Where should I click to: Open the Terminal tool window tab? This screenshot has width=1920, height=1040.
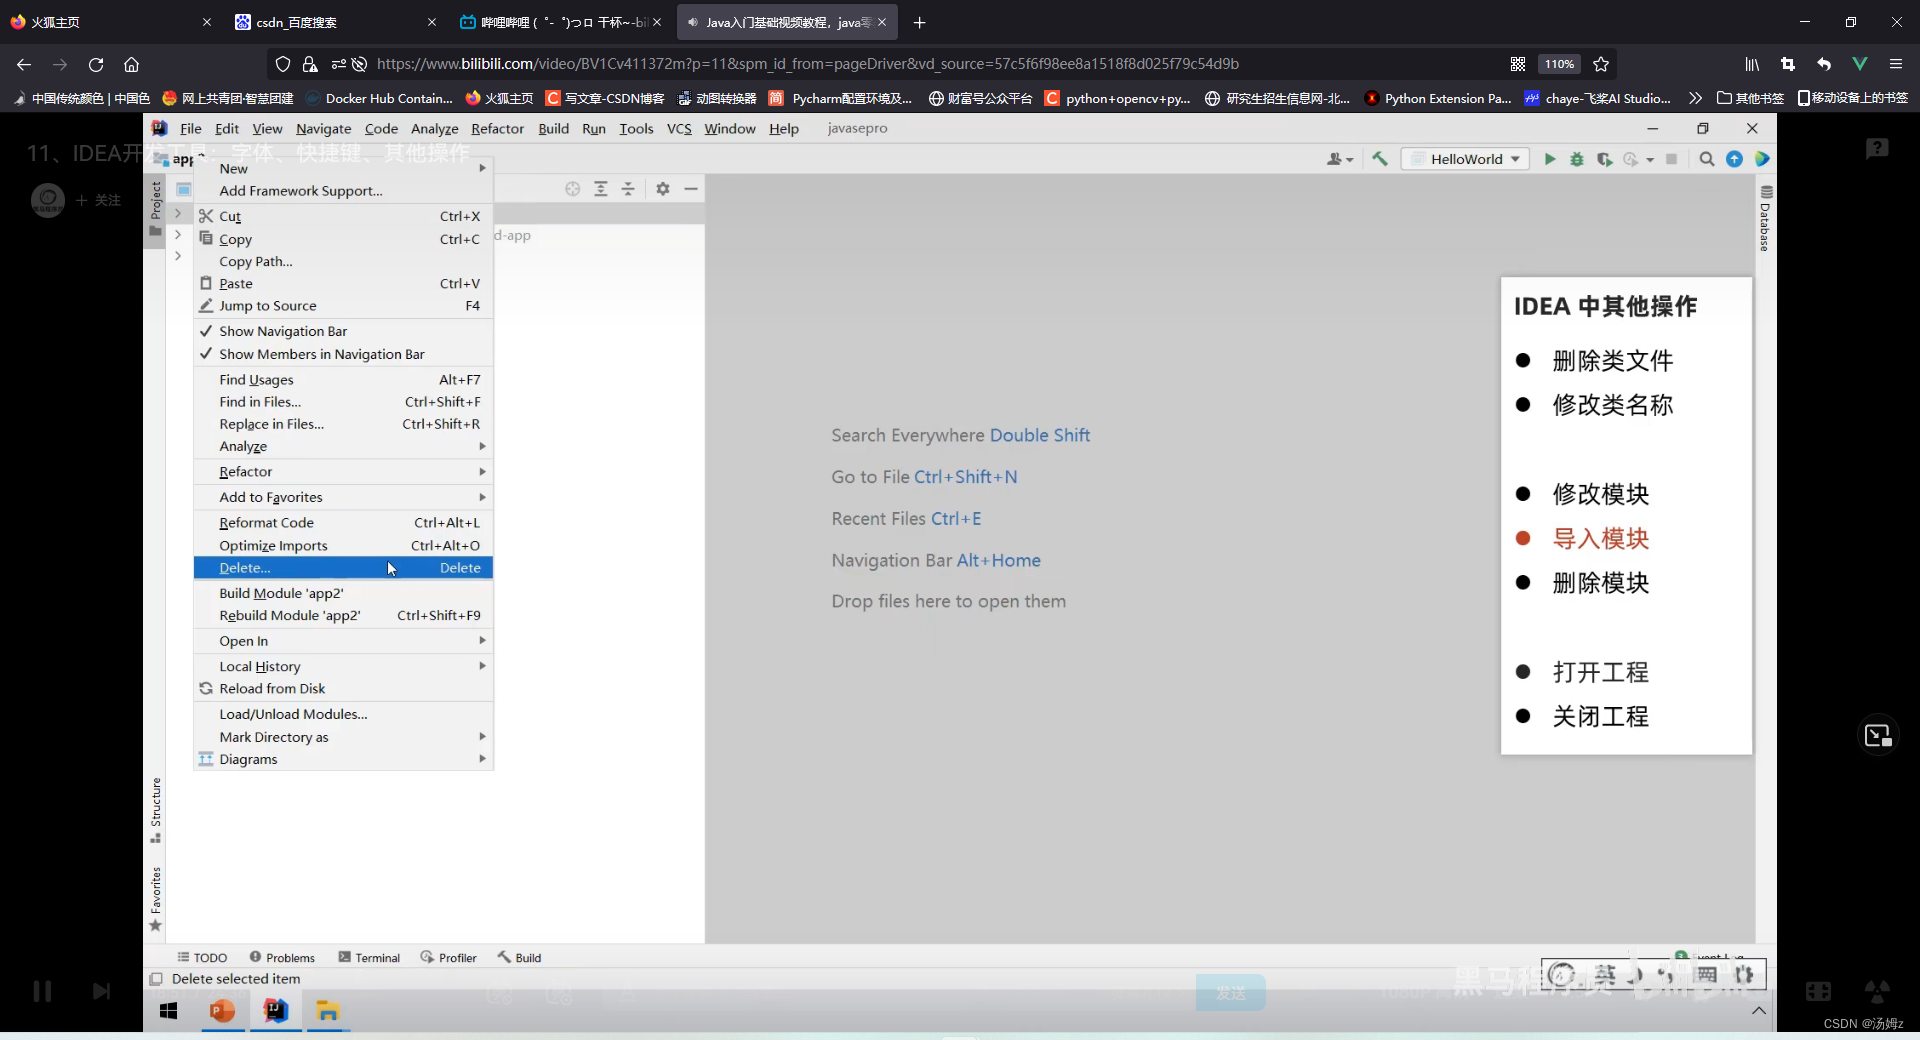tap(369, 957)
